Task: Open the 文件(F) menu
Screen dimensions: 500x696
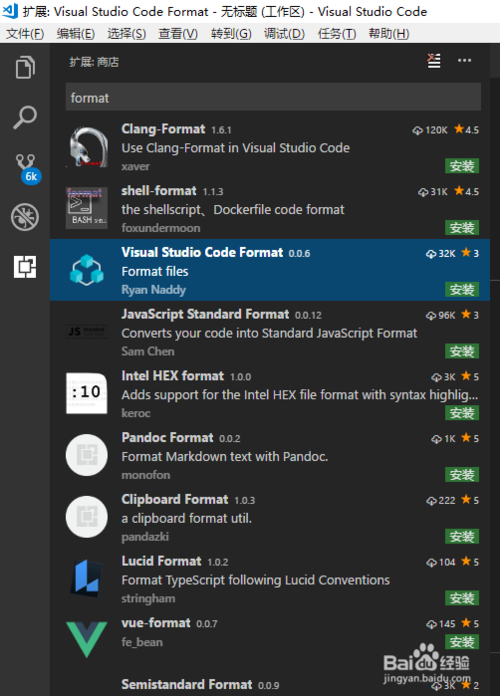Action: (25, 34)
